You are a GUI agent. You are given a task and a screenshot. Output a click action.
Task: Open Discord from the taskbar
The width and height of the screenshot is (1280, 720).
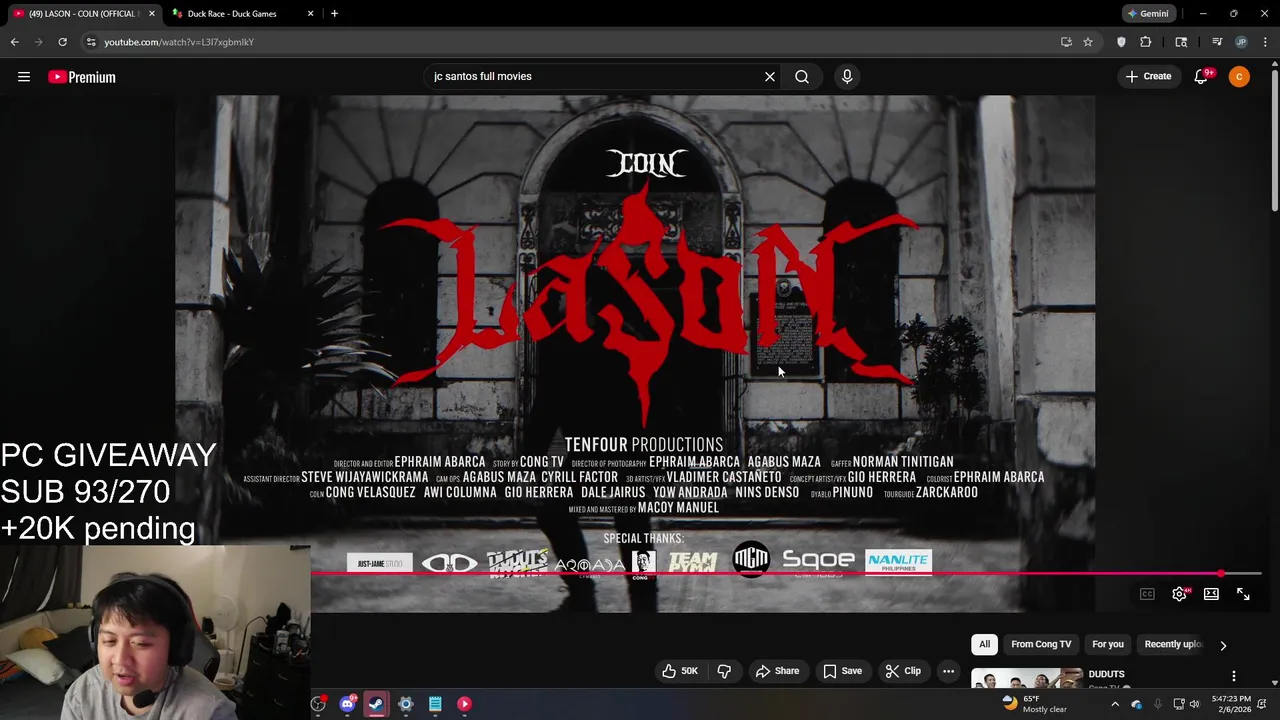[347, 704]
